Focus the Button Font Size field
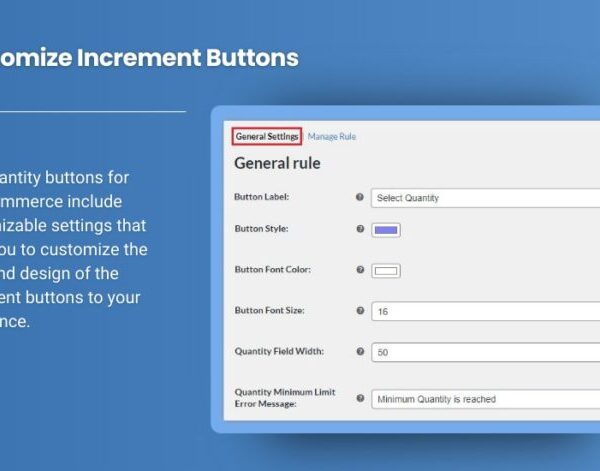This screenshot has width=600, height=471. (486, 311)
